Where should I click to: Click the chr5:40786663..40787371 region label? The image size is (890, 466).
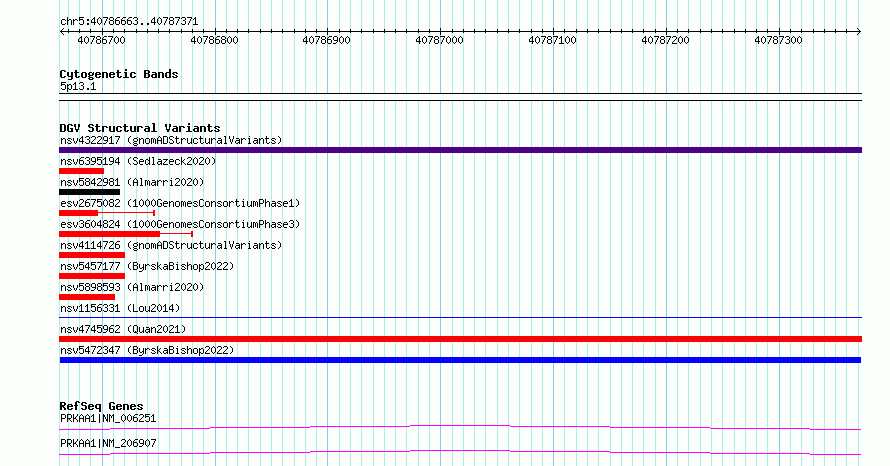[x=129, y=22]
